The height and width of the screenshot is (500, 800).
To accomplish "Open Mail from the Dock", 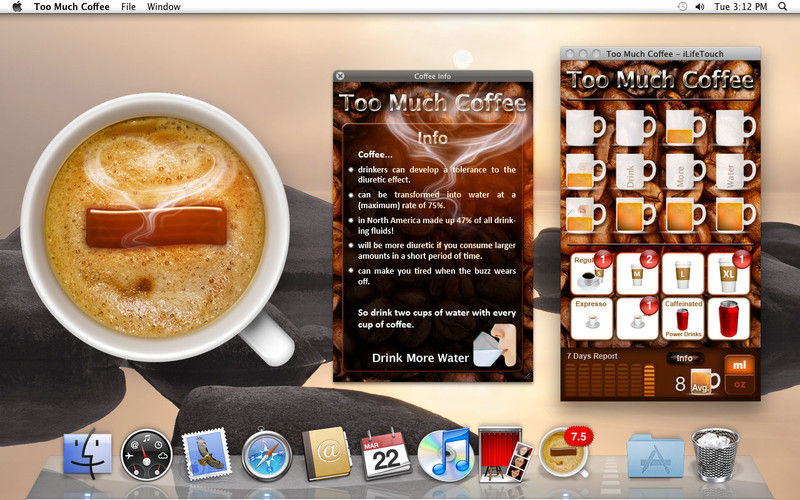I will click(x=207, y=454).
